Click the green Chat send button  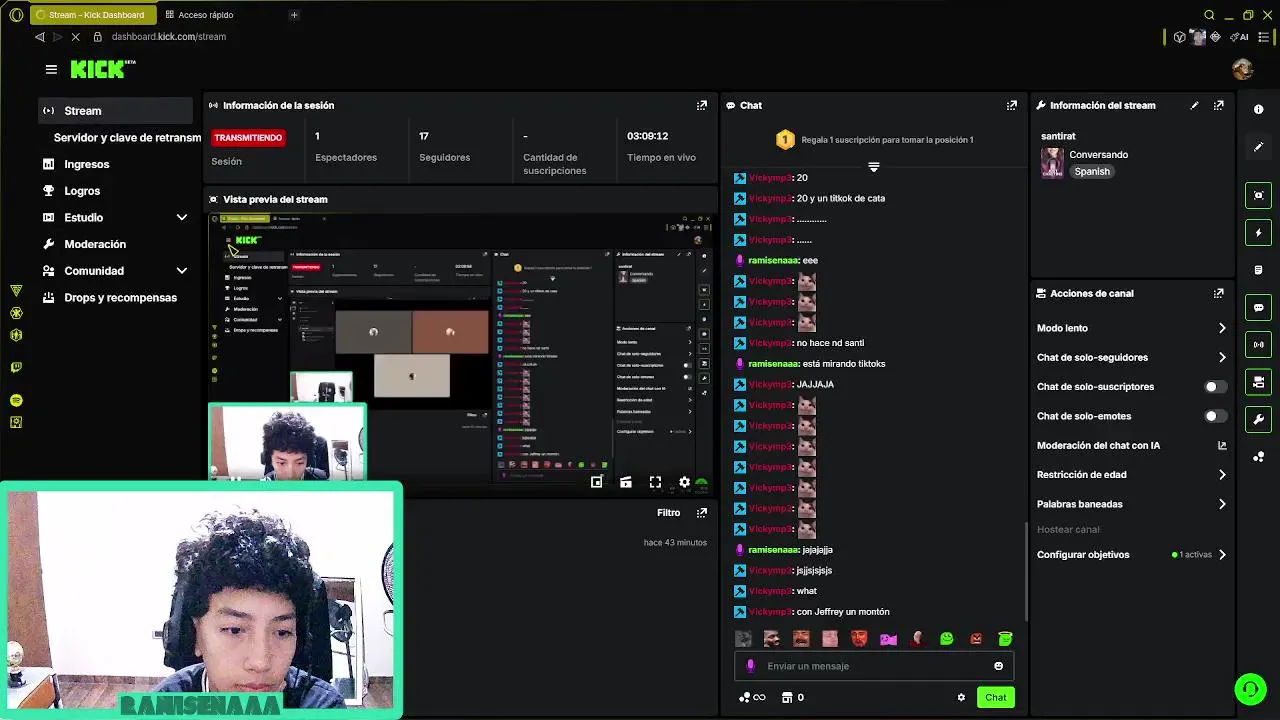[x=995, y=697]
